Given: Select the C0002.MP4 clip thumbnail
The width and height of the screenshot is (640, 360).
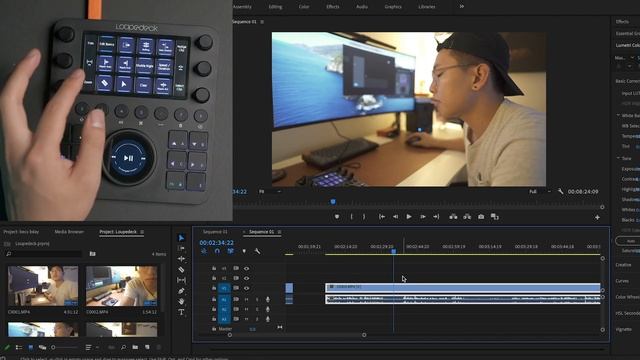Looking at the screenshot, I should pos(121,286).
